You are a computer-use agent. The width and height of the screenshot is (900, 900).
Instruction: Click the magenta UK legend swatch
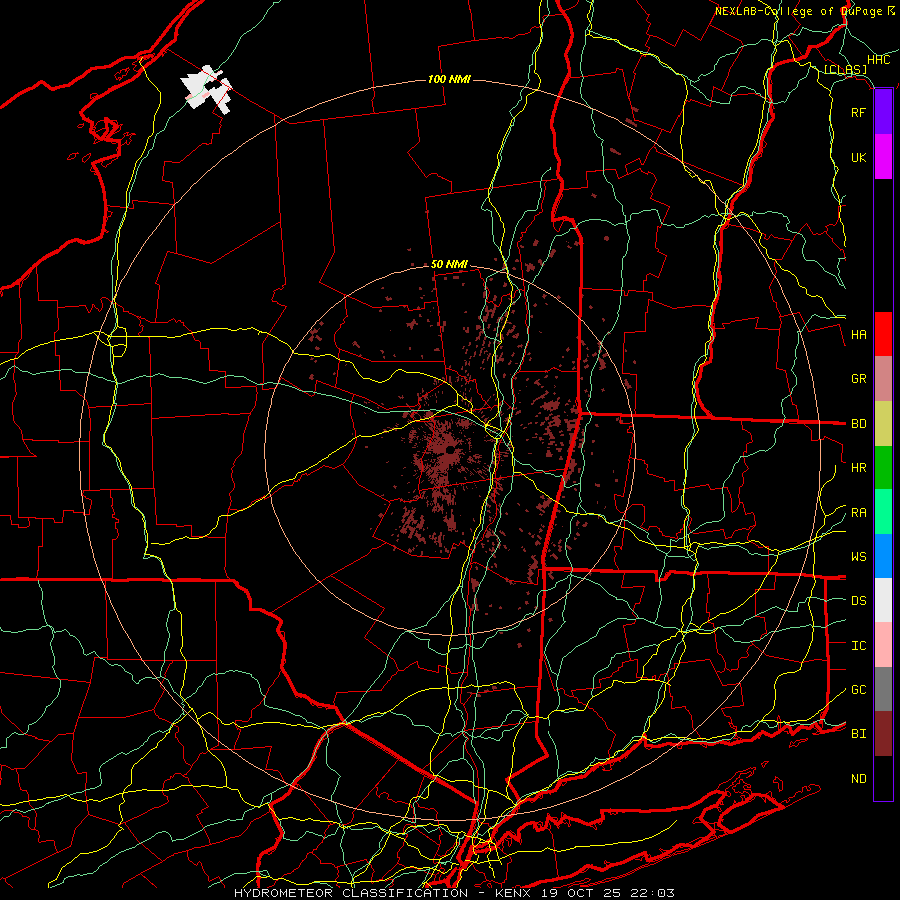coord(883,157)
